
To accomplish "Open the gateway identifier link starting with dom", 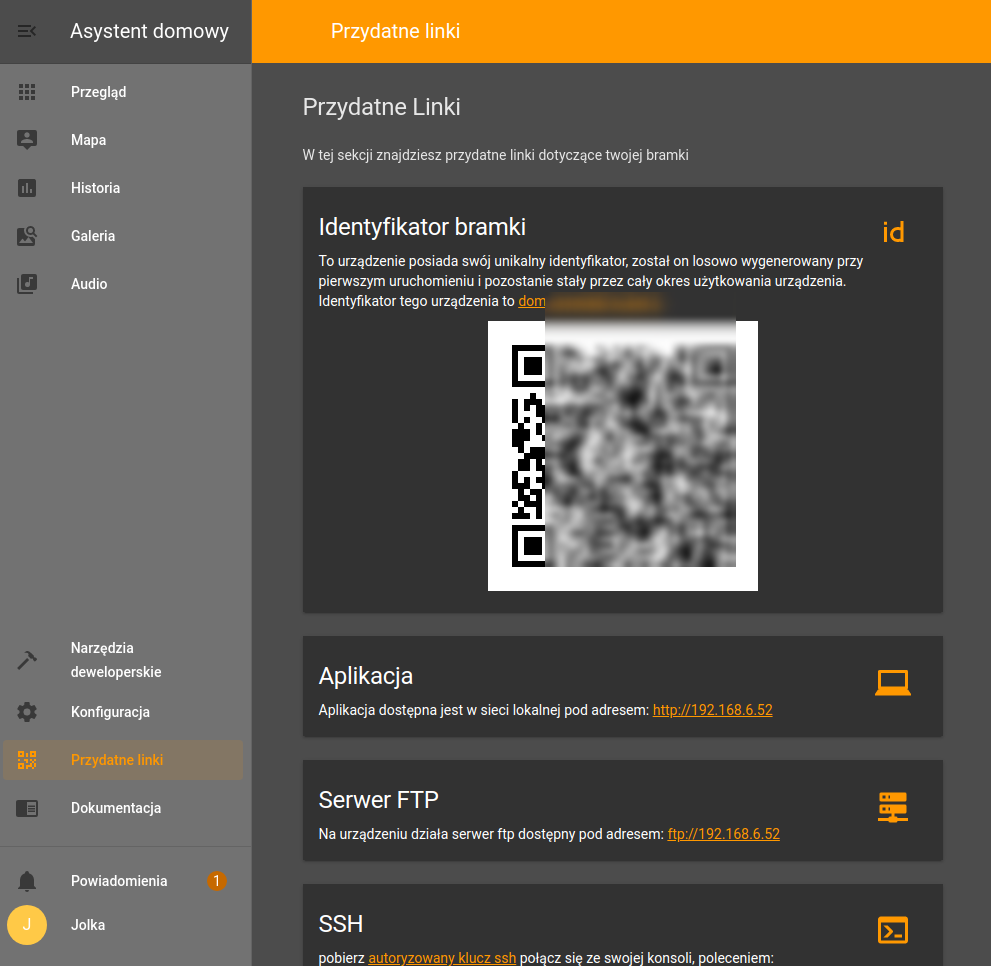I will click(589, 302).
